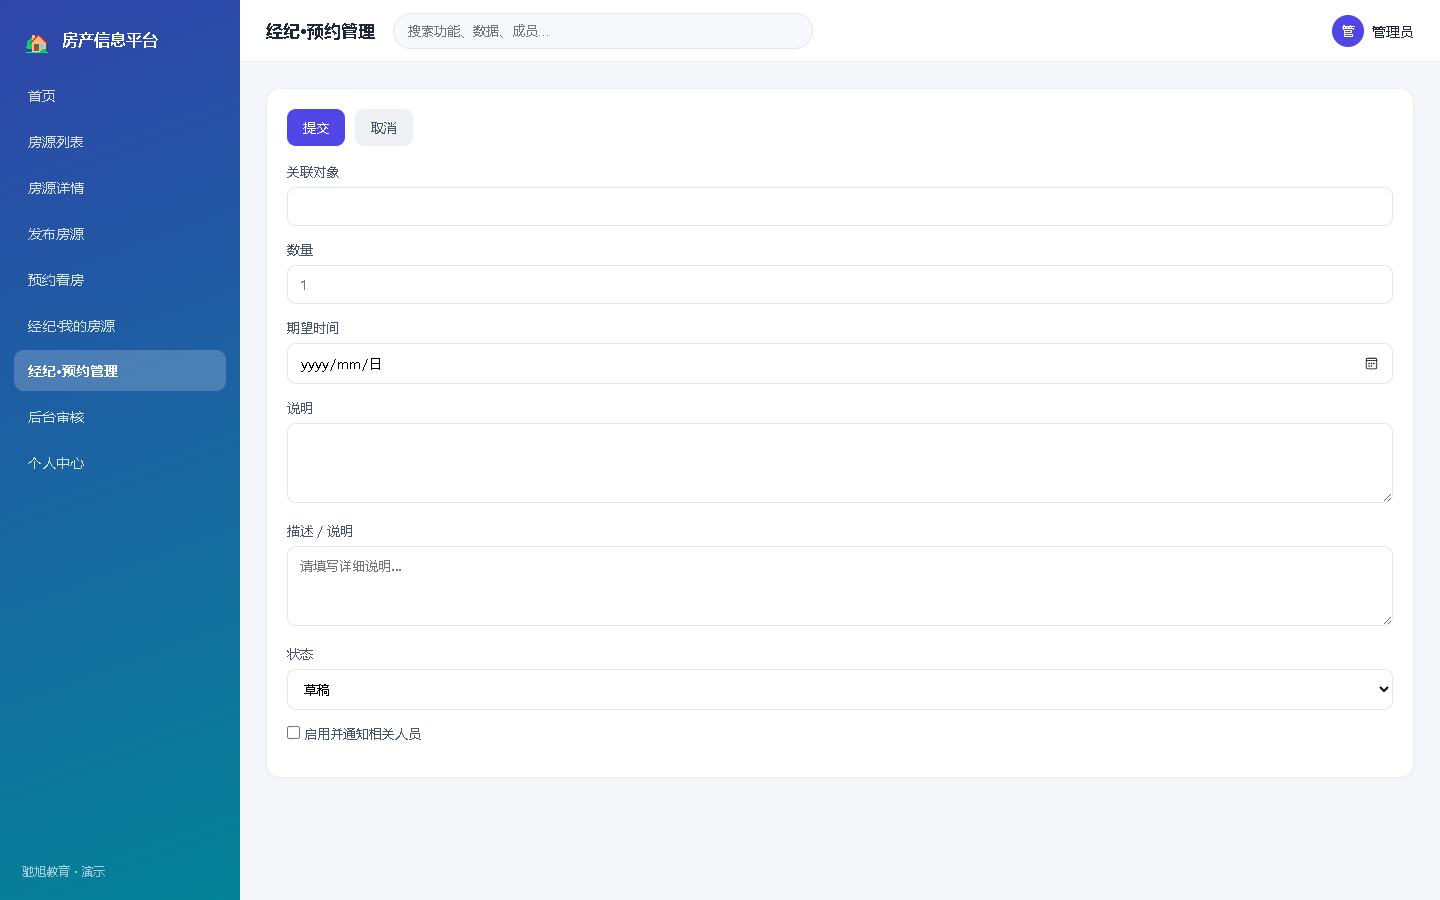Go to 个人中心
Image resolution: width=1440 pixels, height=900 pixels.
[120, 463]
